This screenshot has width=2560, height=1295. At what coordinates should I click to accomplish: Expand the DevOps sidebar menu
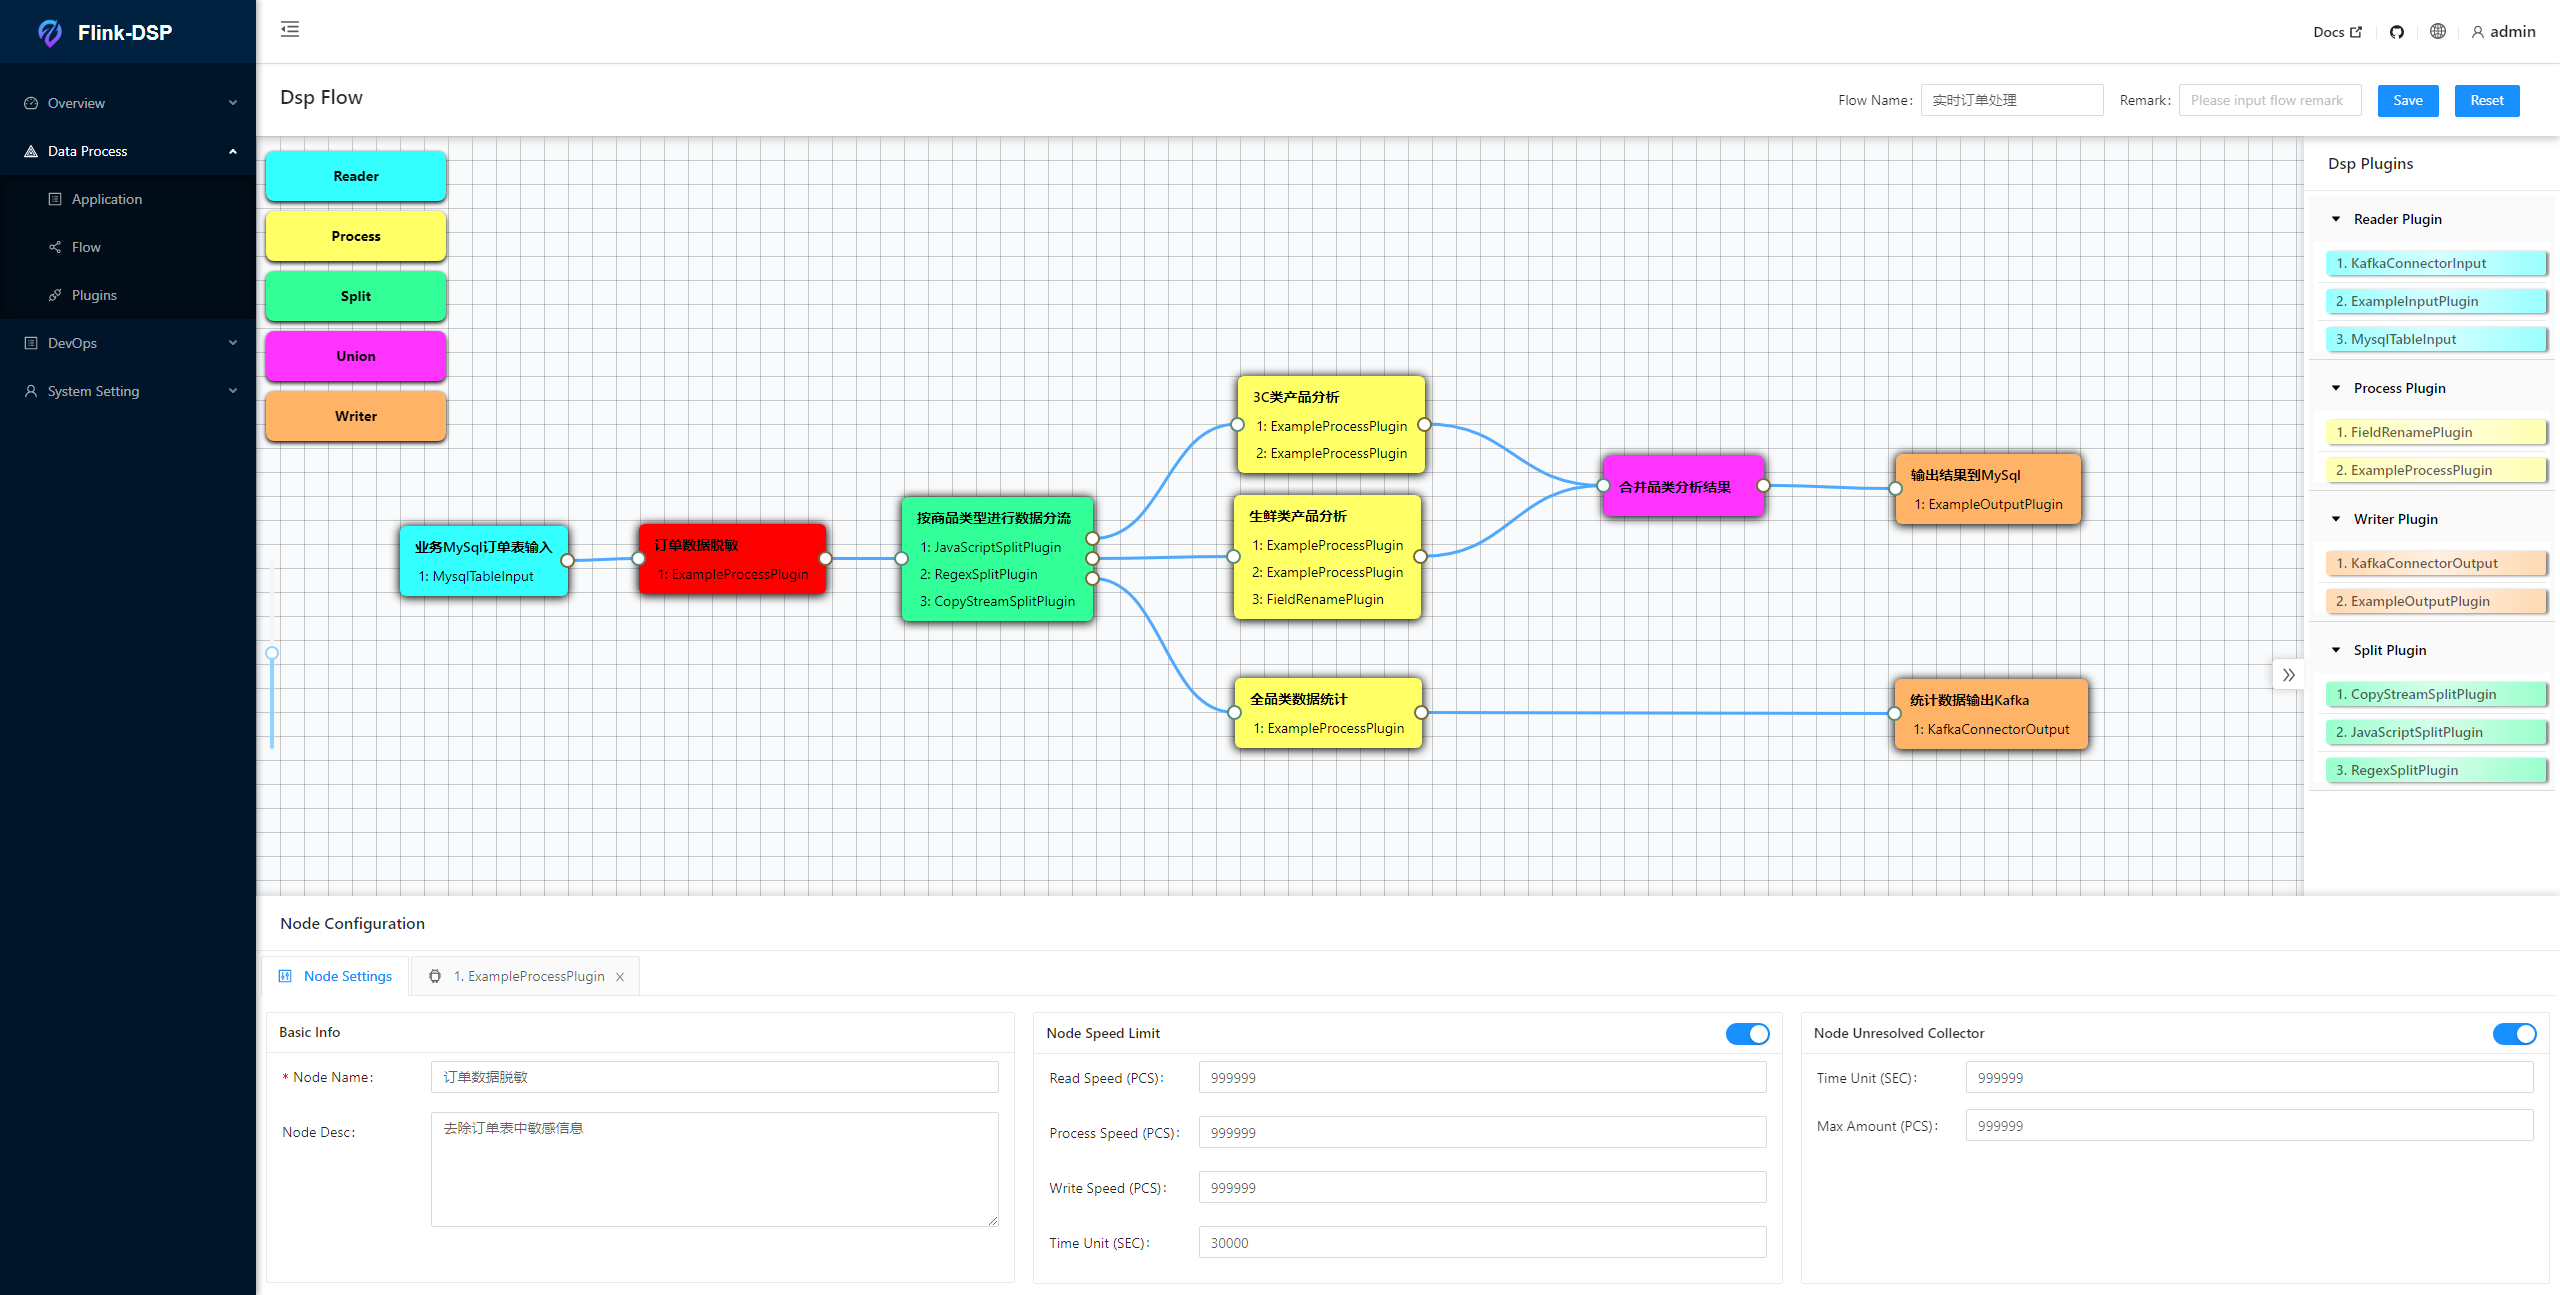[x=128, y=343]
